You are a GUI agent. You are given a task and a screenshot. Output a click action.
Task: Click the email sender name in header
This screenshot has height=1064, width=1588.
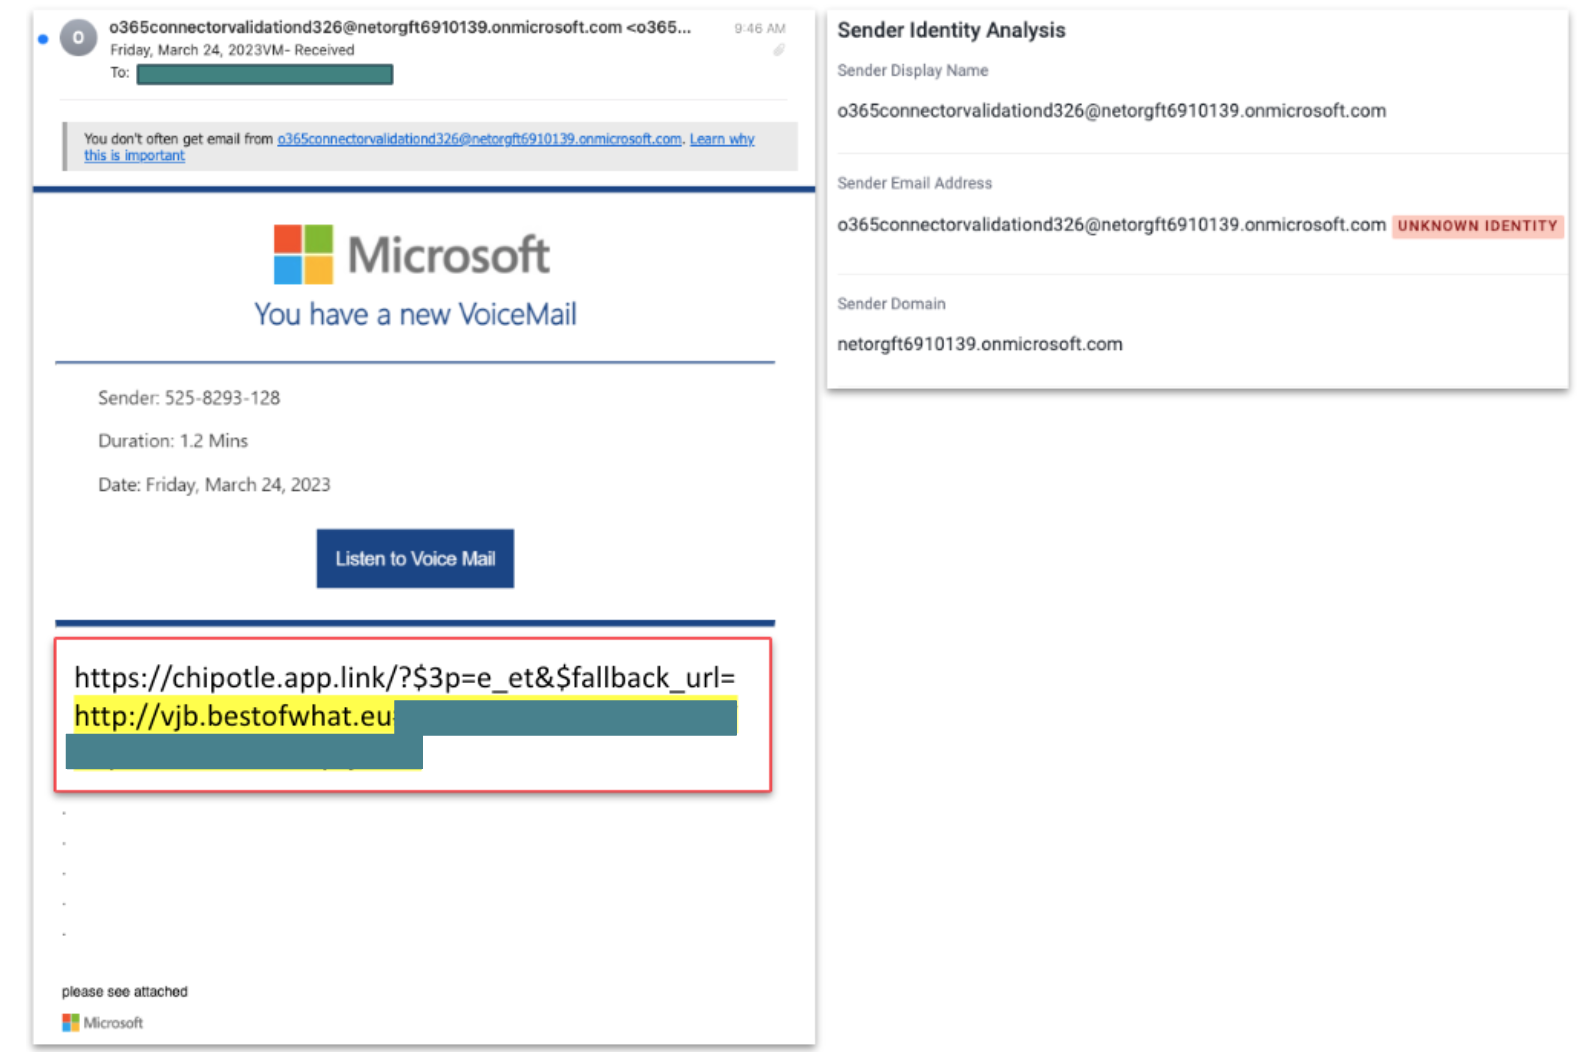[x=400, y=27]
